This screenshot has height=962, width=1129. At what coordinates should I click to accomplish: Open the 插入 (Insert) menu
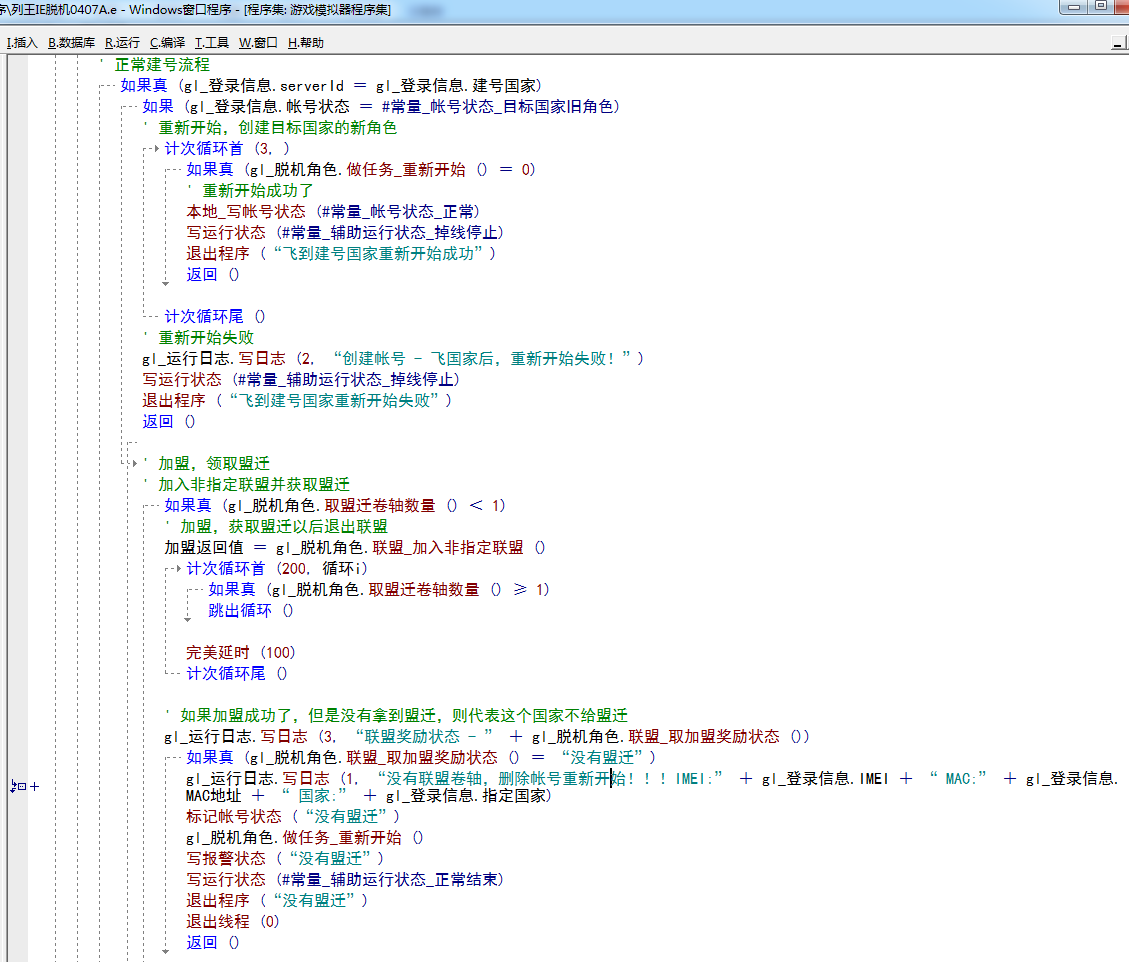(x=21, y=43)
